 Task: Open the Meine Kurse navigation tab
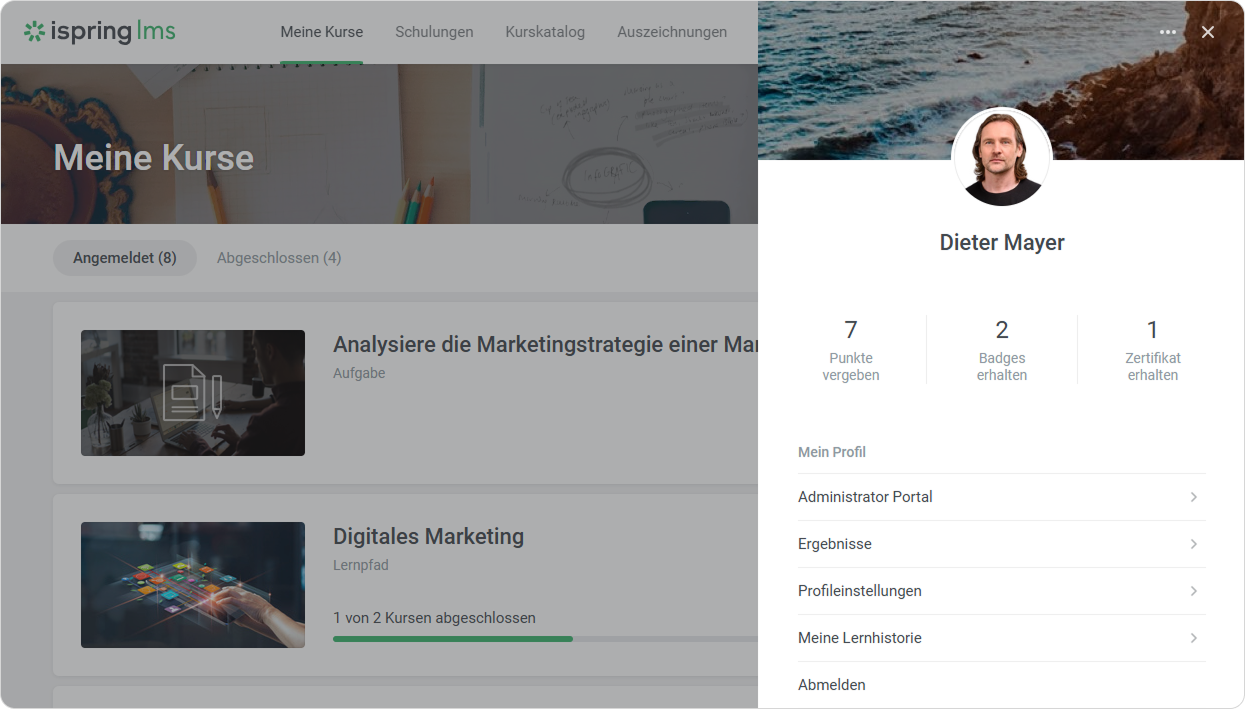(321, 32)
